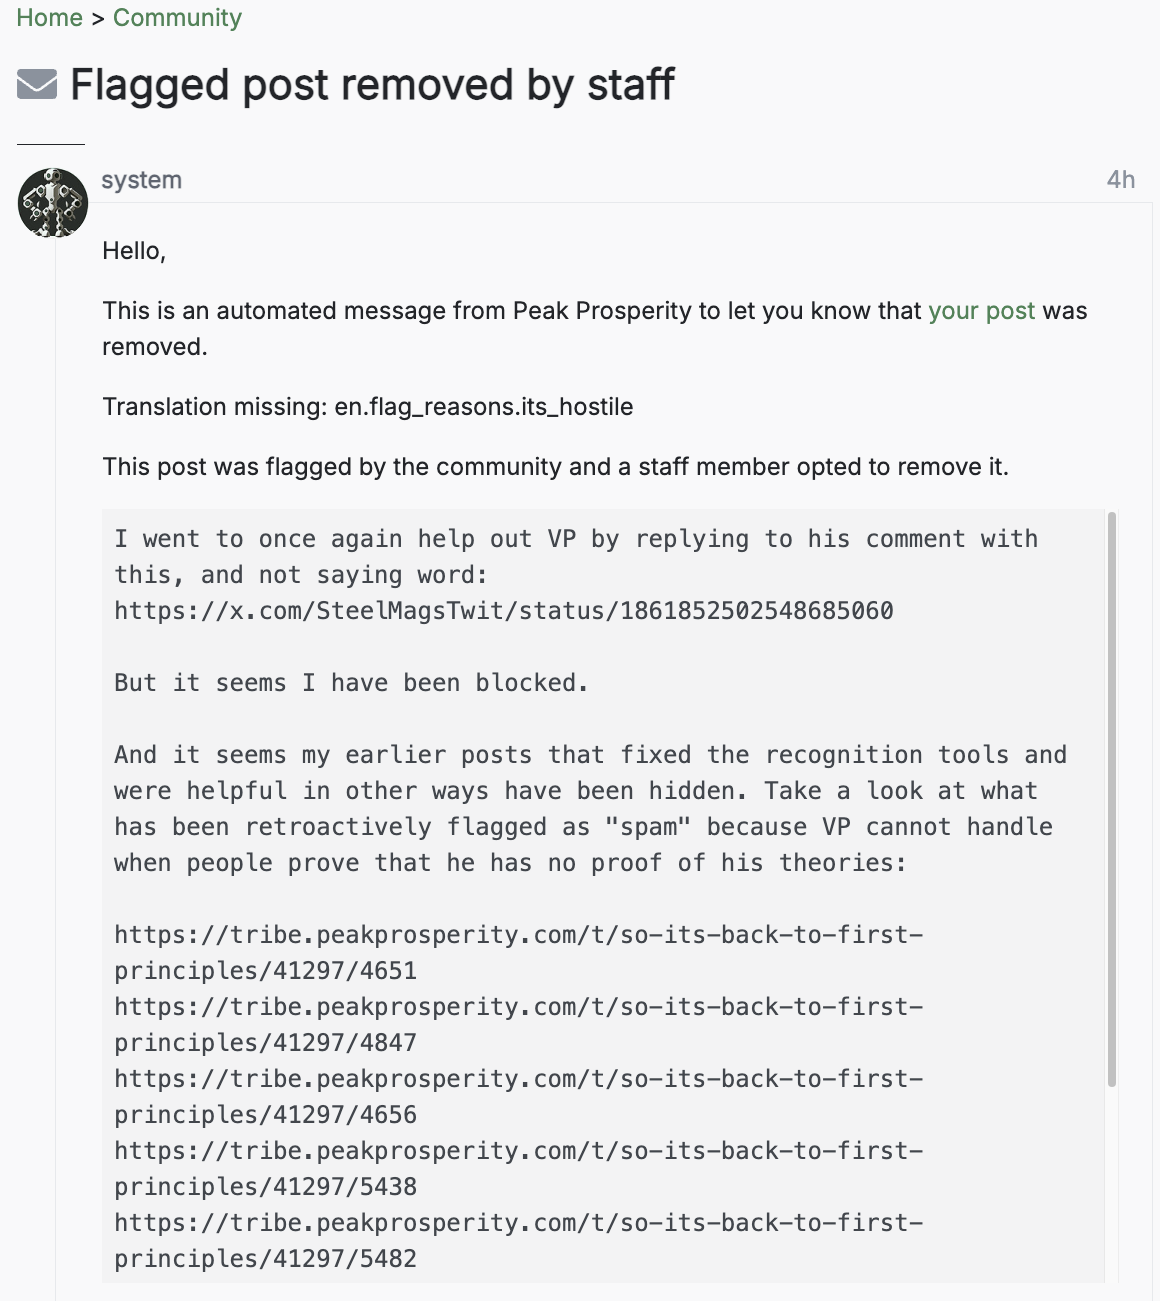This screenshot has height=1301, width=1160.
Task: Go to the Home breadcrumb
Action: pyautogui.click(x=49, y=18)
